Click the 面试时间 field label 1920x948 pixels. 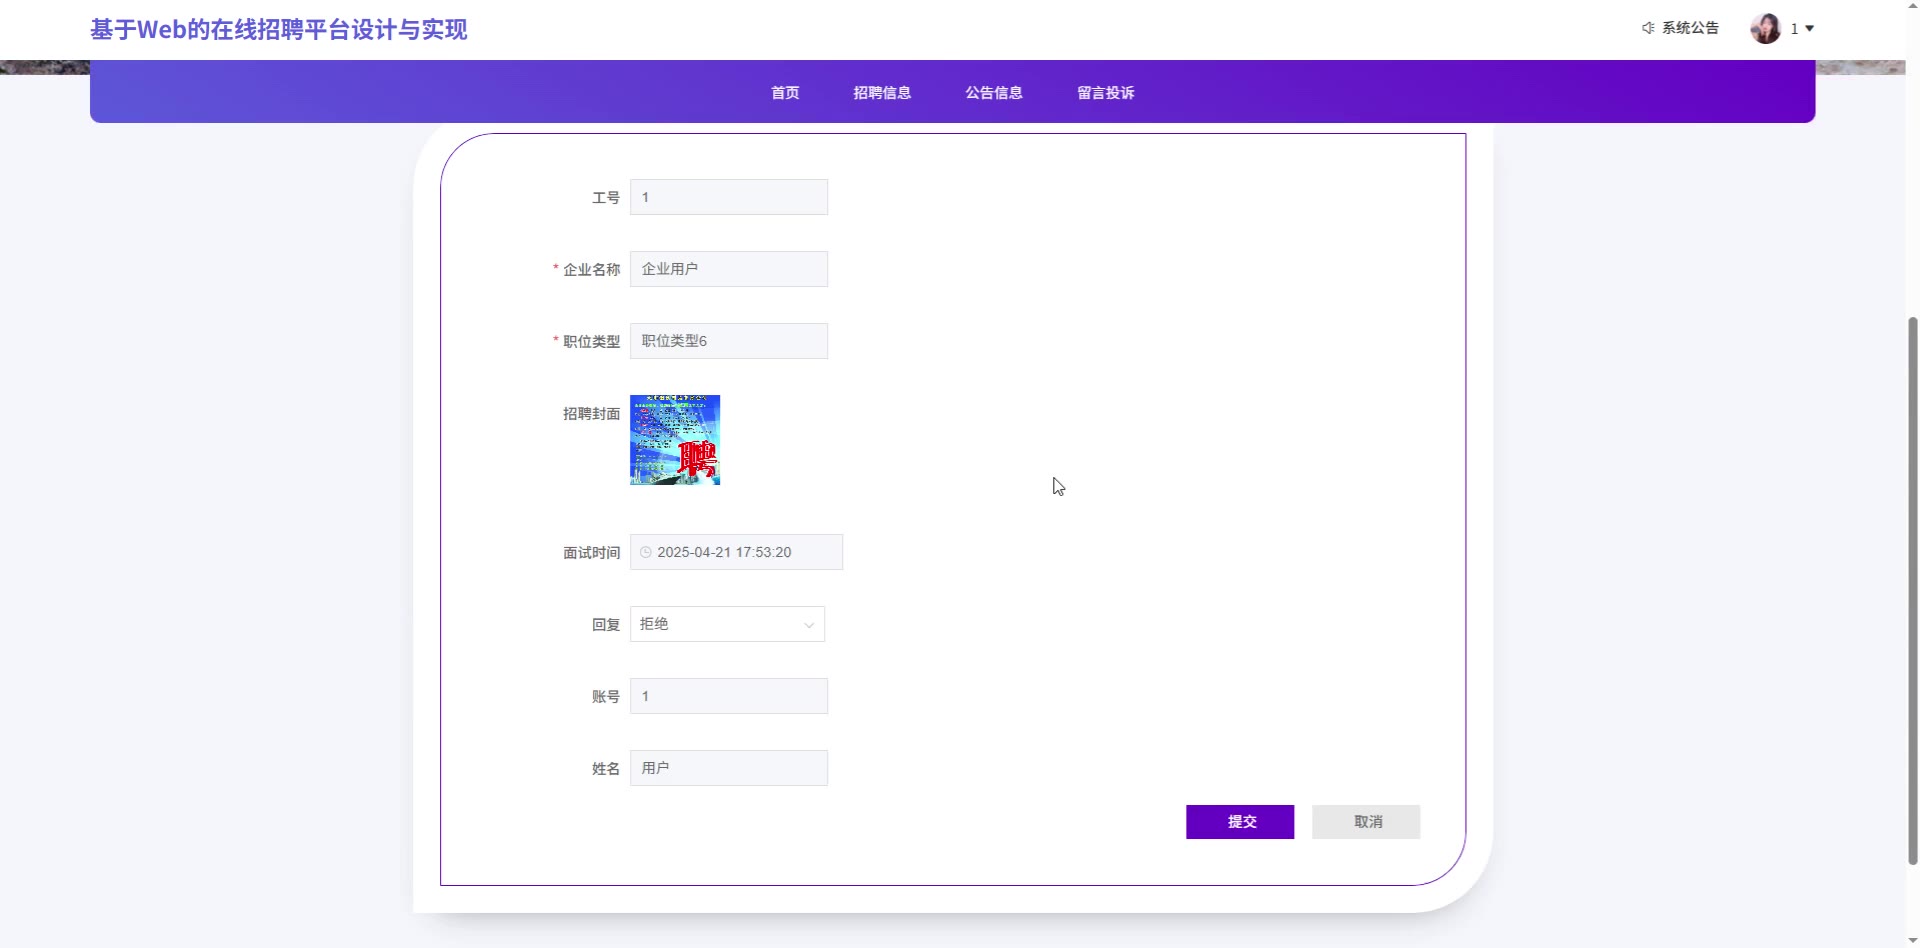(591, 553)
